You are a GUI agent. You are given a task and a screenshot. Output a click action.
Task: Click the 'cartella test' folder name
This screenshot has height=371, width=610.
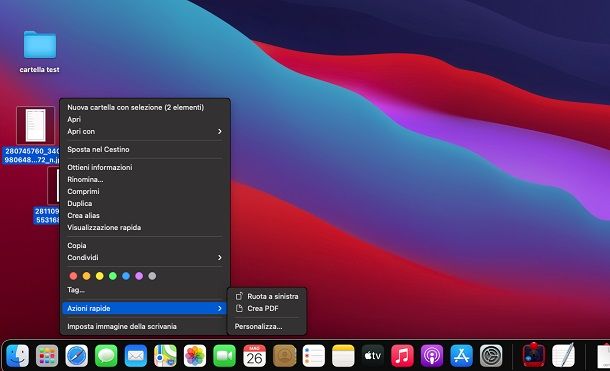(40, 70)
